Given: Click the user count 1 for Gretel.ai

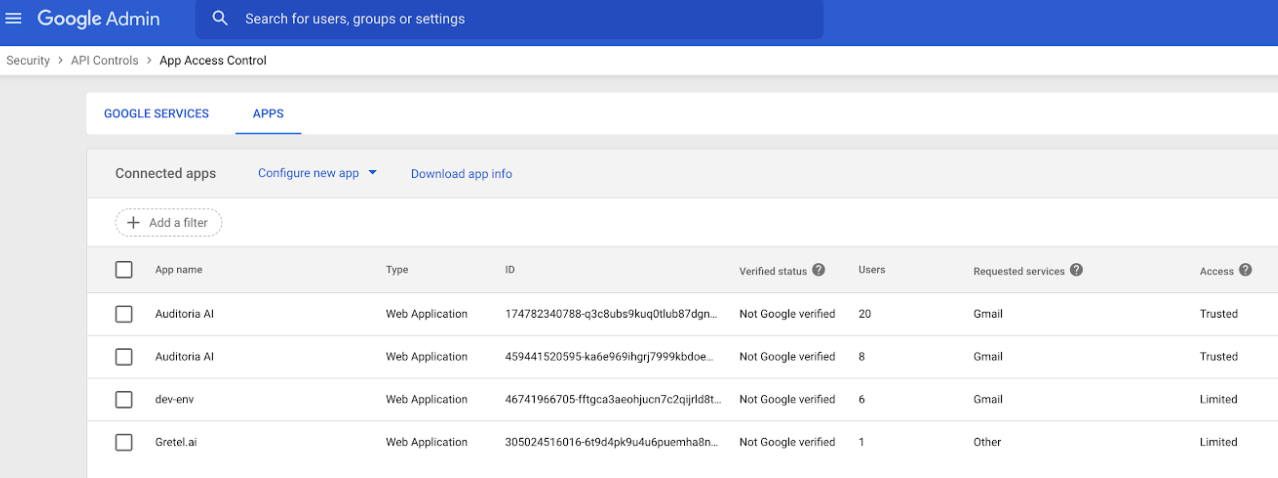Looking at the screenshot, I should pos(861,442).
